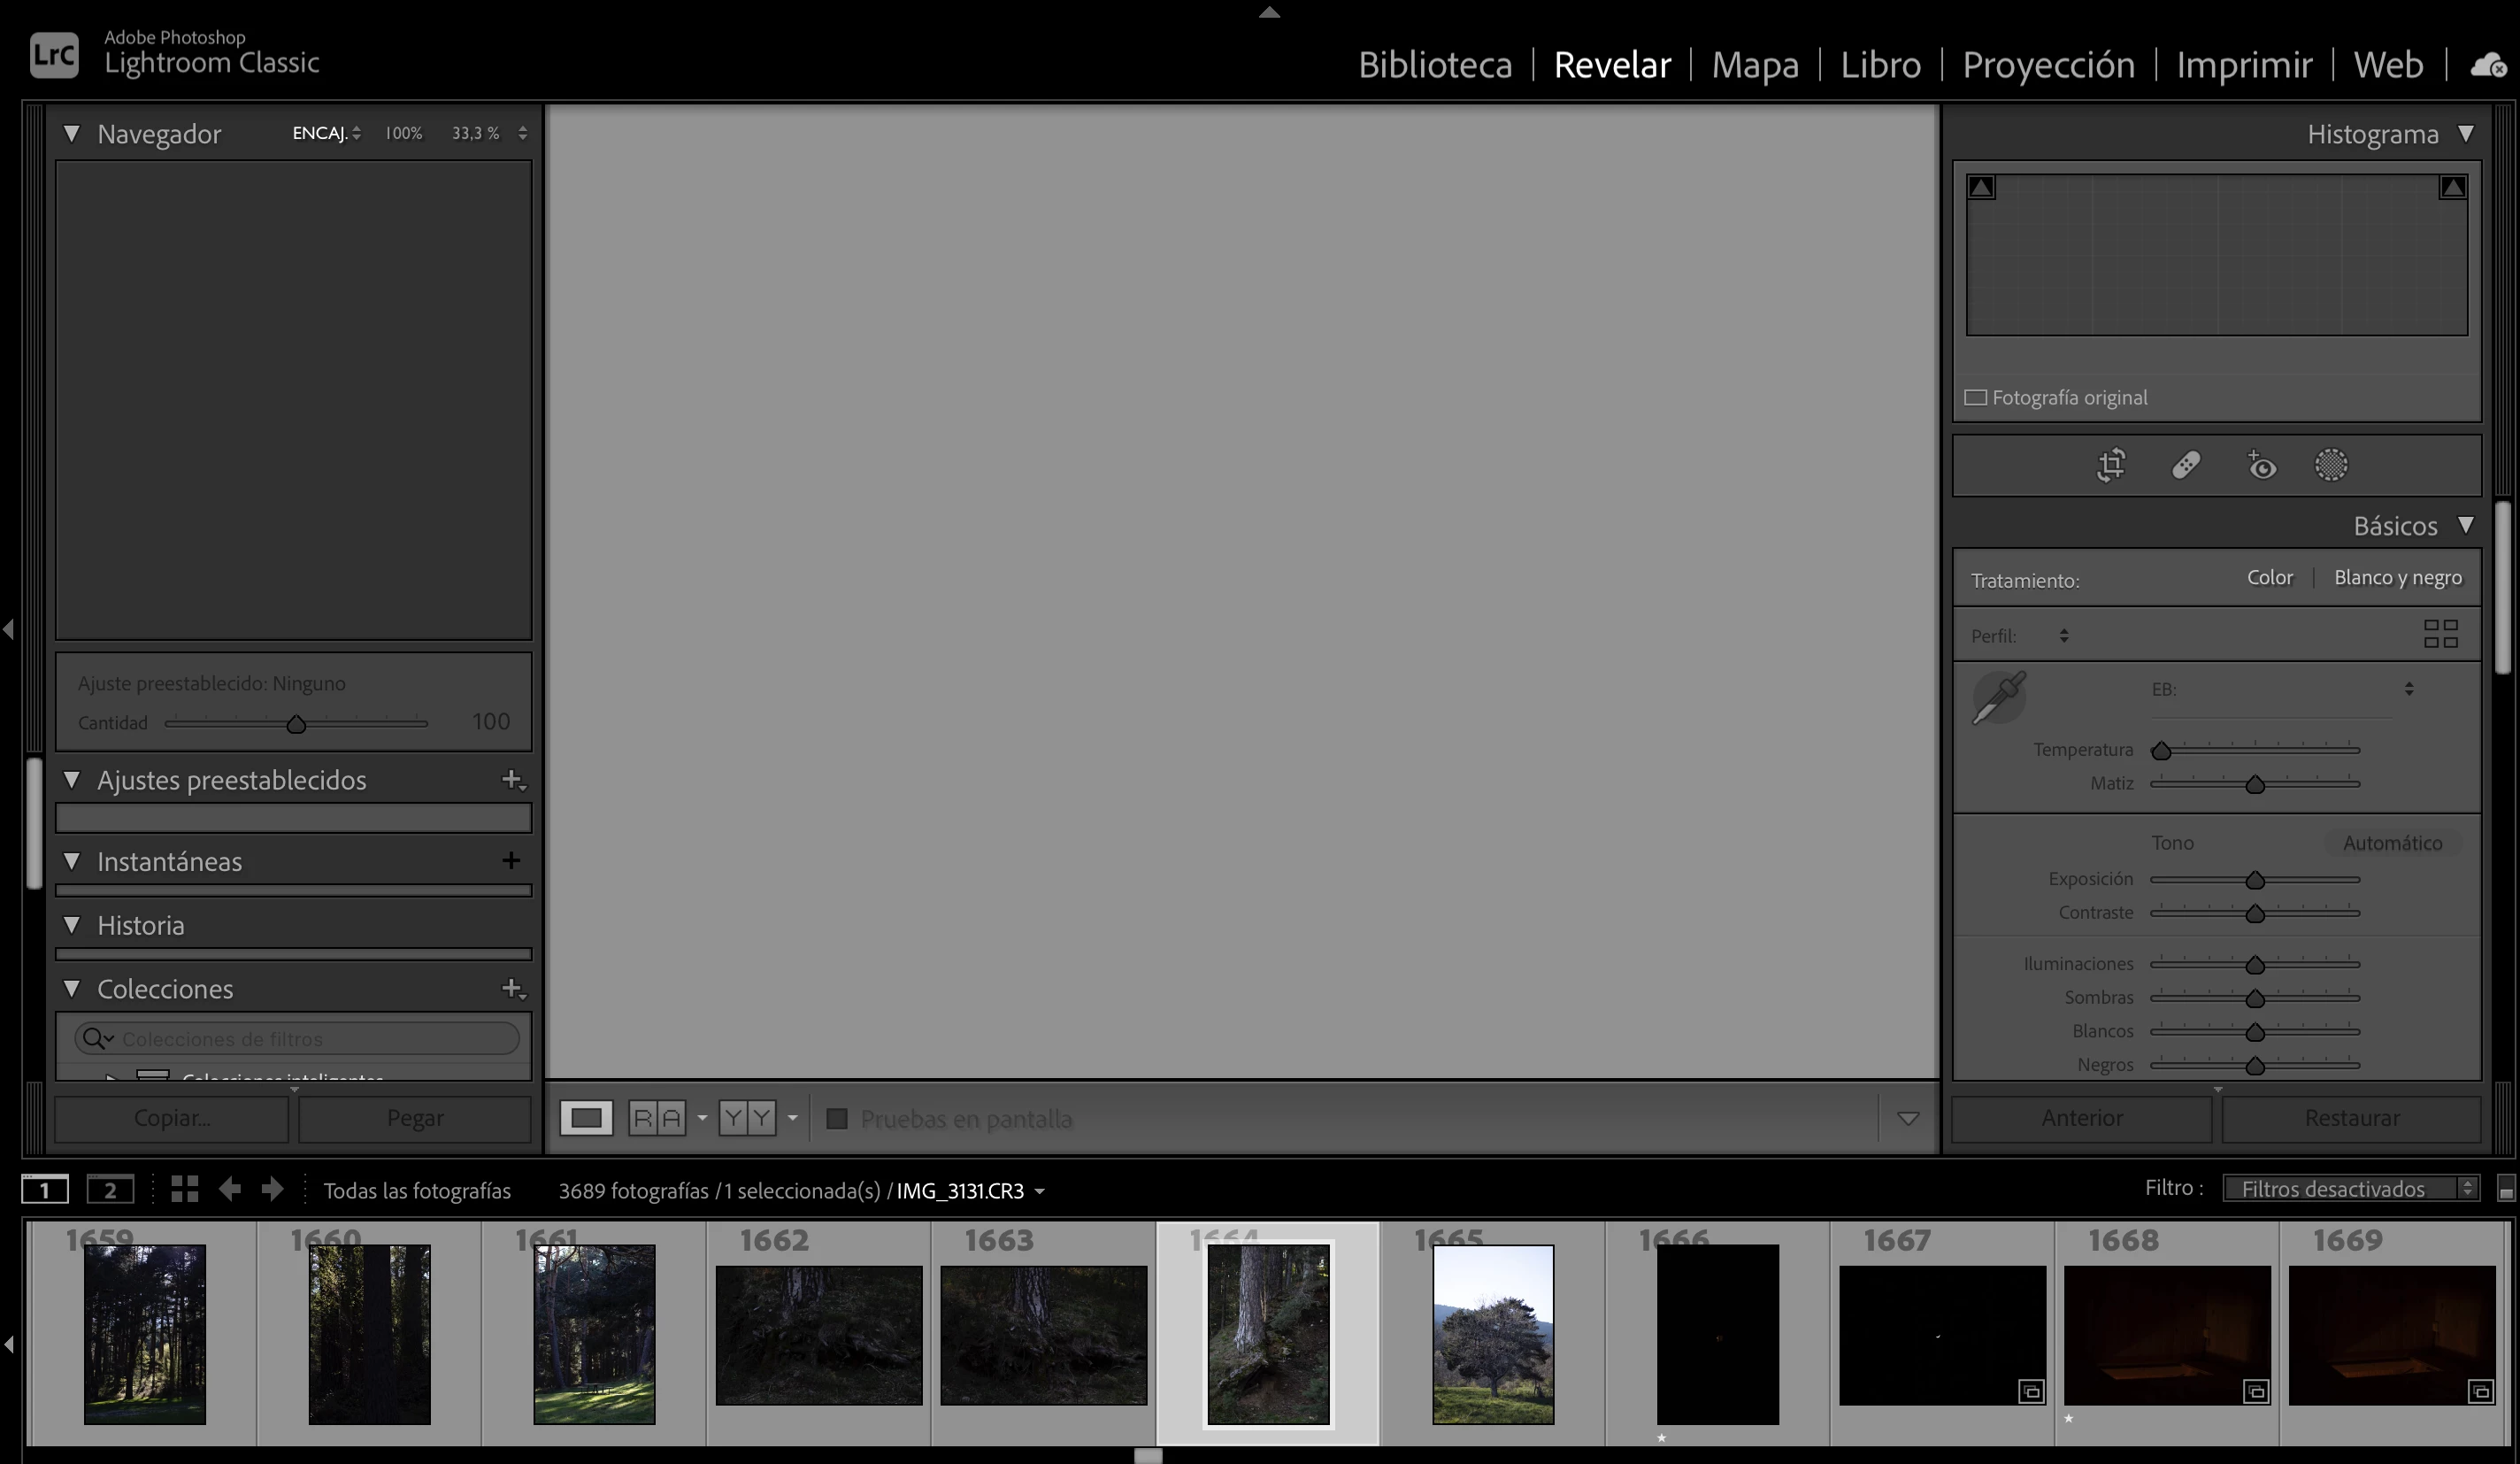Open the Masking tool
The width and height of the screenshot is (2520, 1464).
2331,466
